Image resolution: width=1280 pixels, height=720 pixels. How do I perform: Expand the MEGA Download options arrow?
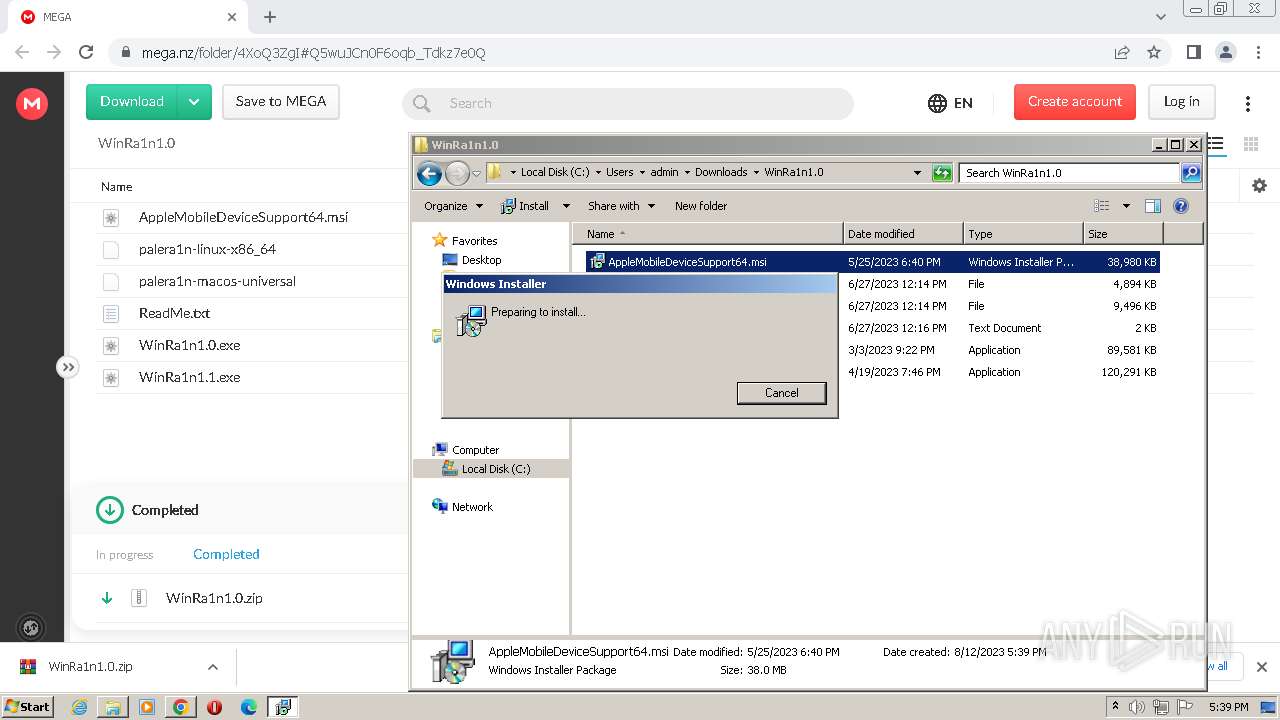click(x=194, y=102)
